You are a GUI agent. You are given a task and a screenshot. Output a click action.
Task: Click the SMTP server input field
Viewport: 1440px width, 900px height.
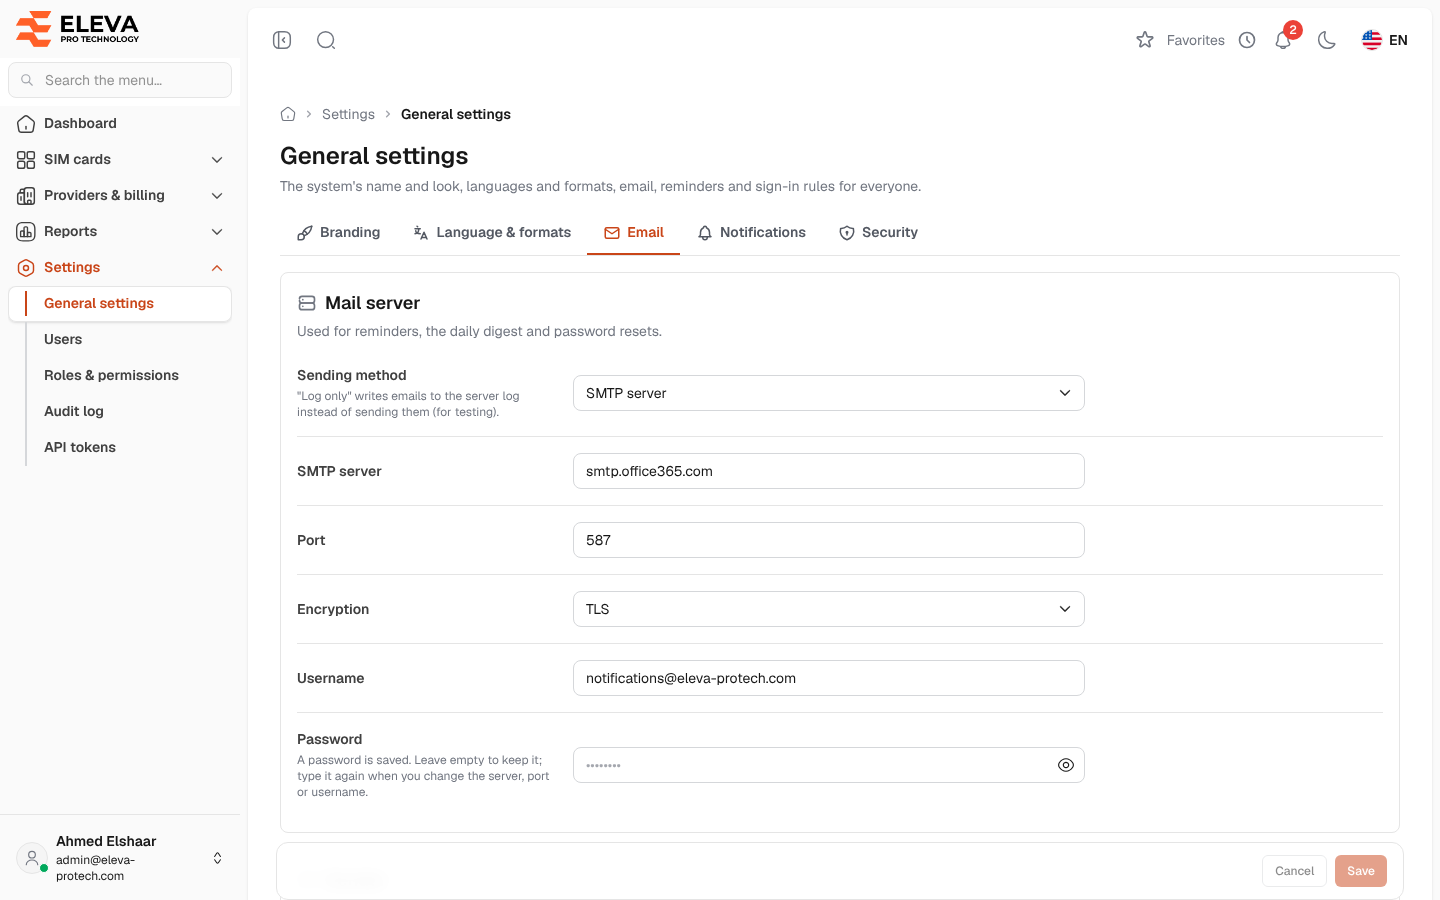(828, 471)
